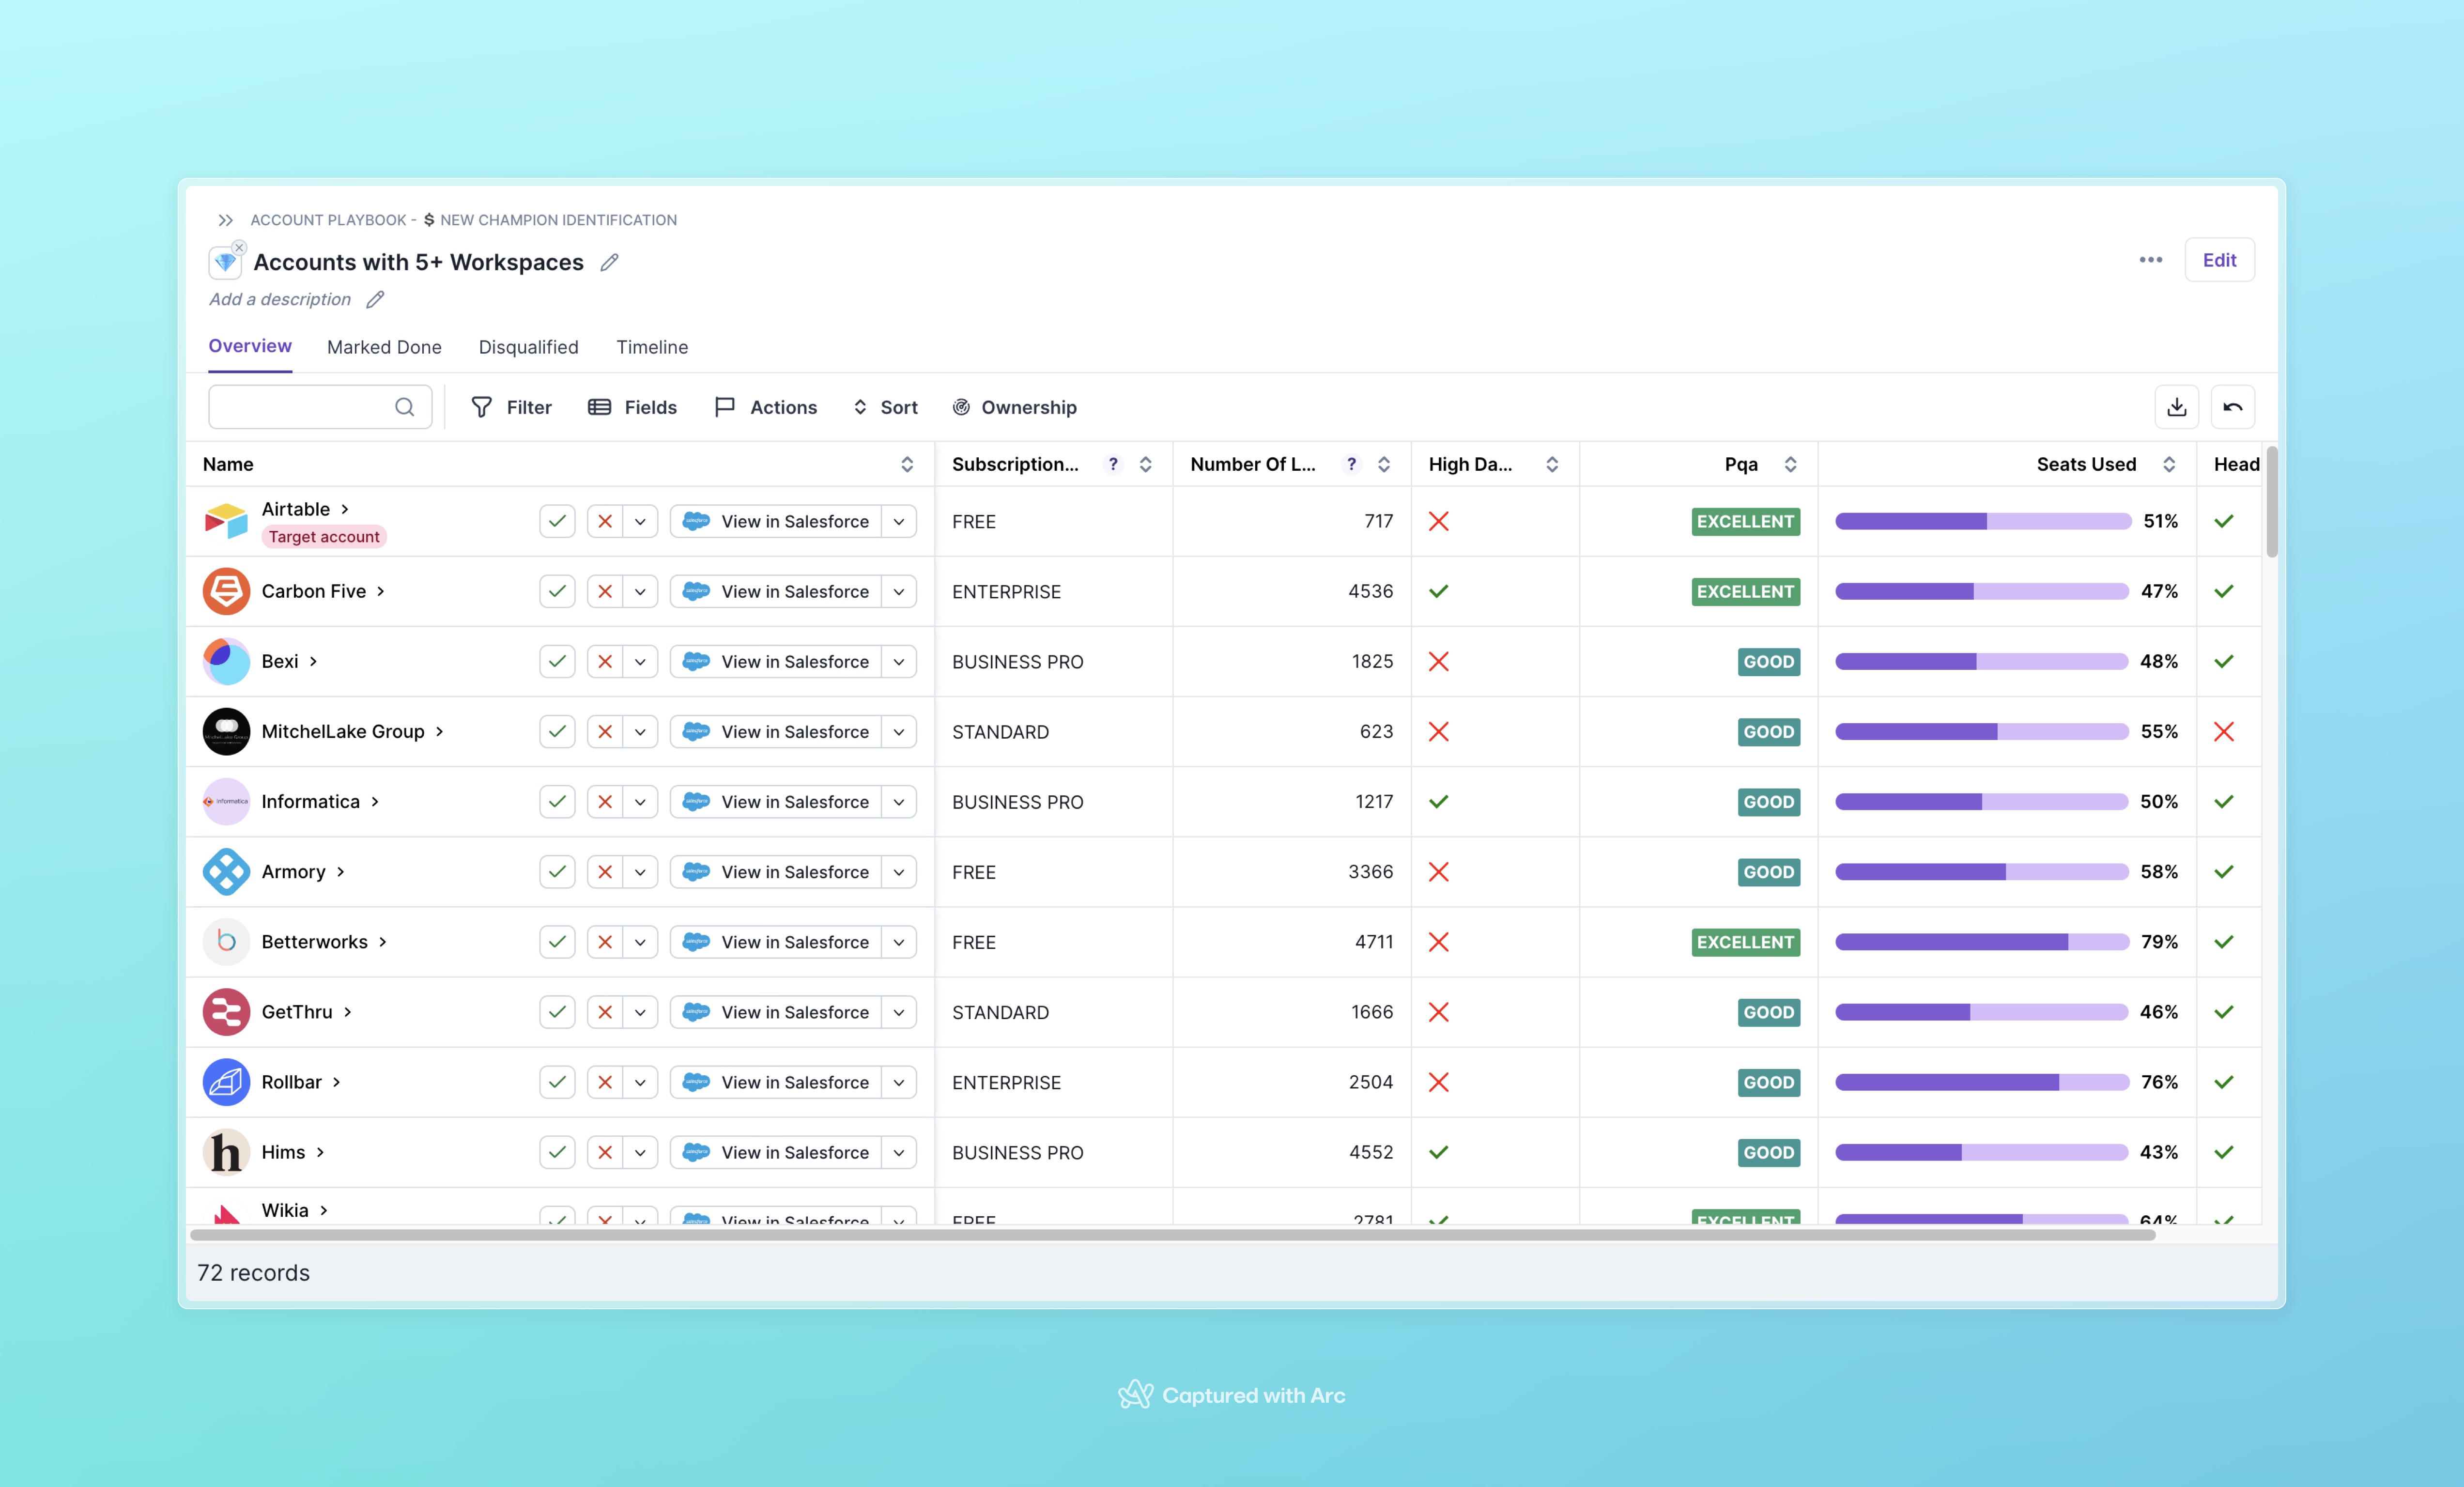Screen dimensions: 2464x1487
Task: Click the undo arrow icon
Action: (2232, 407)
